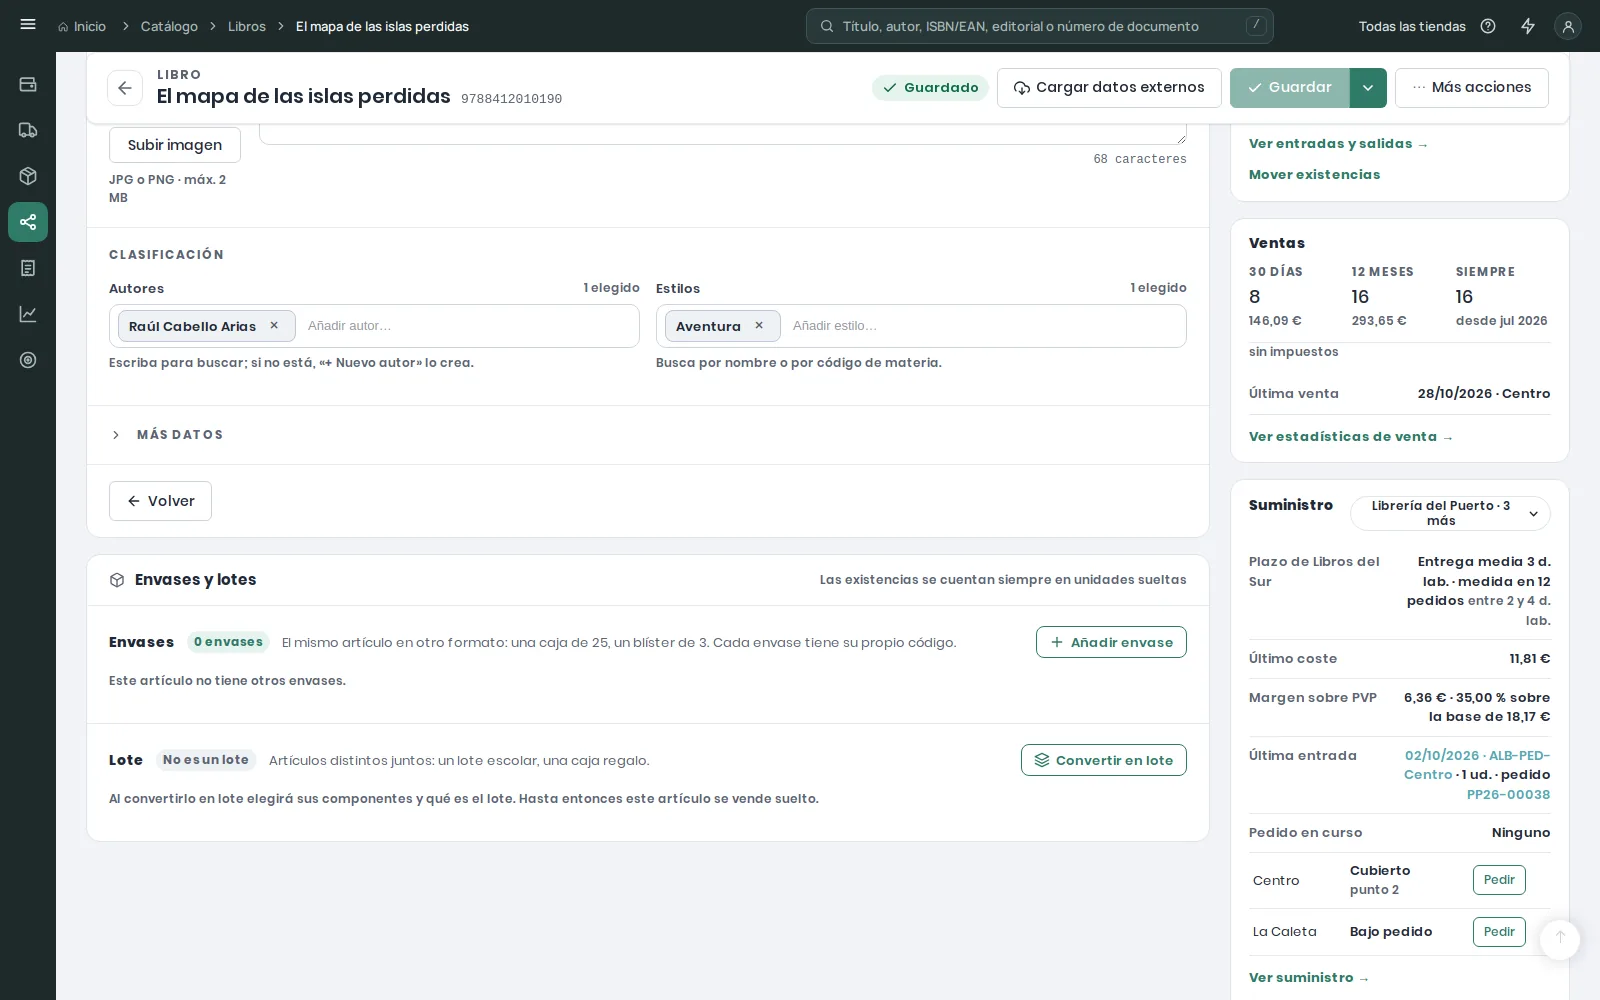Click the Añadir autor input field

[468, 326]
